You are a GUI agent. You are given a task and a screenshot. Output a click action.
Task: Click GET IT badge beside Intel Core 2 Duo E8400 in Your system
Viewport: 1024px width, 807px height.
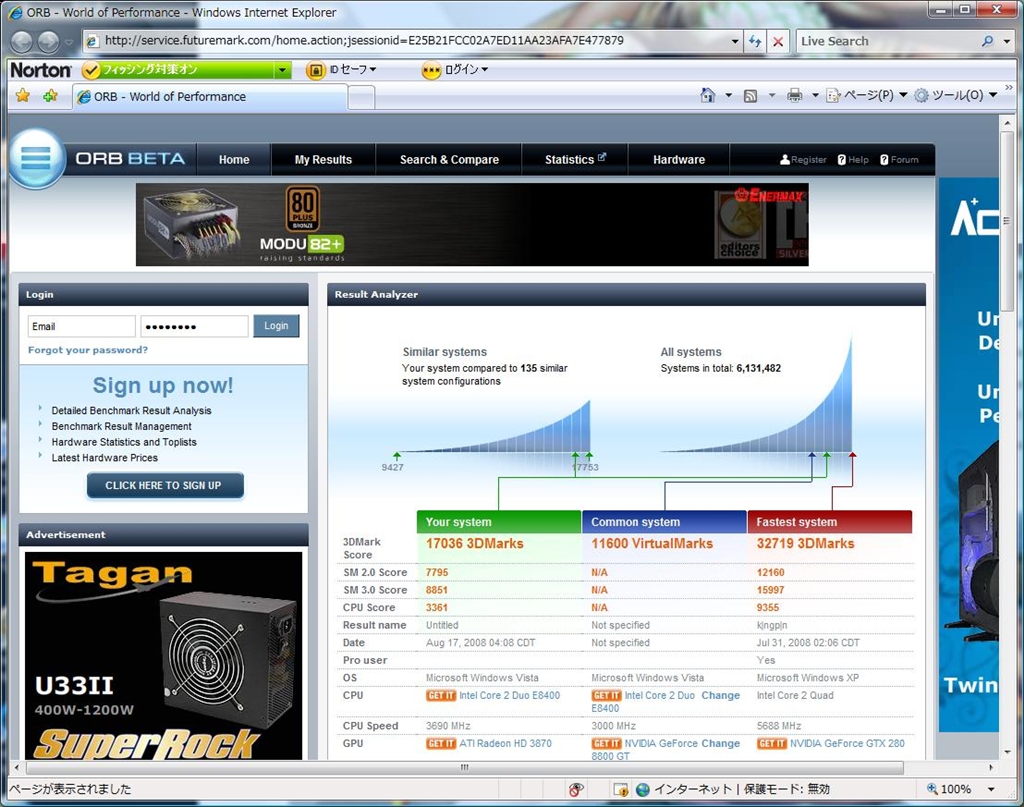point(441,695)
